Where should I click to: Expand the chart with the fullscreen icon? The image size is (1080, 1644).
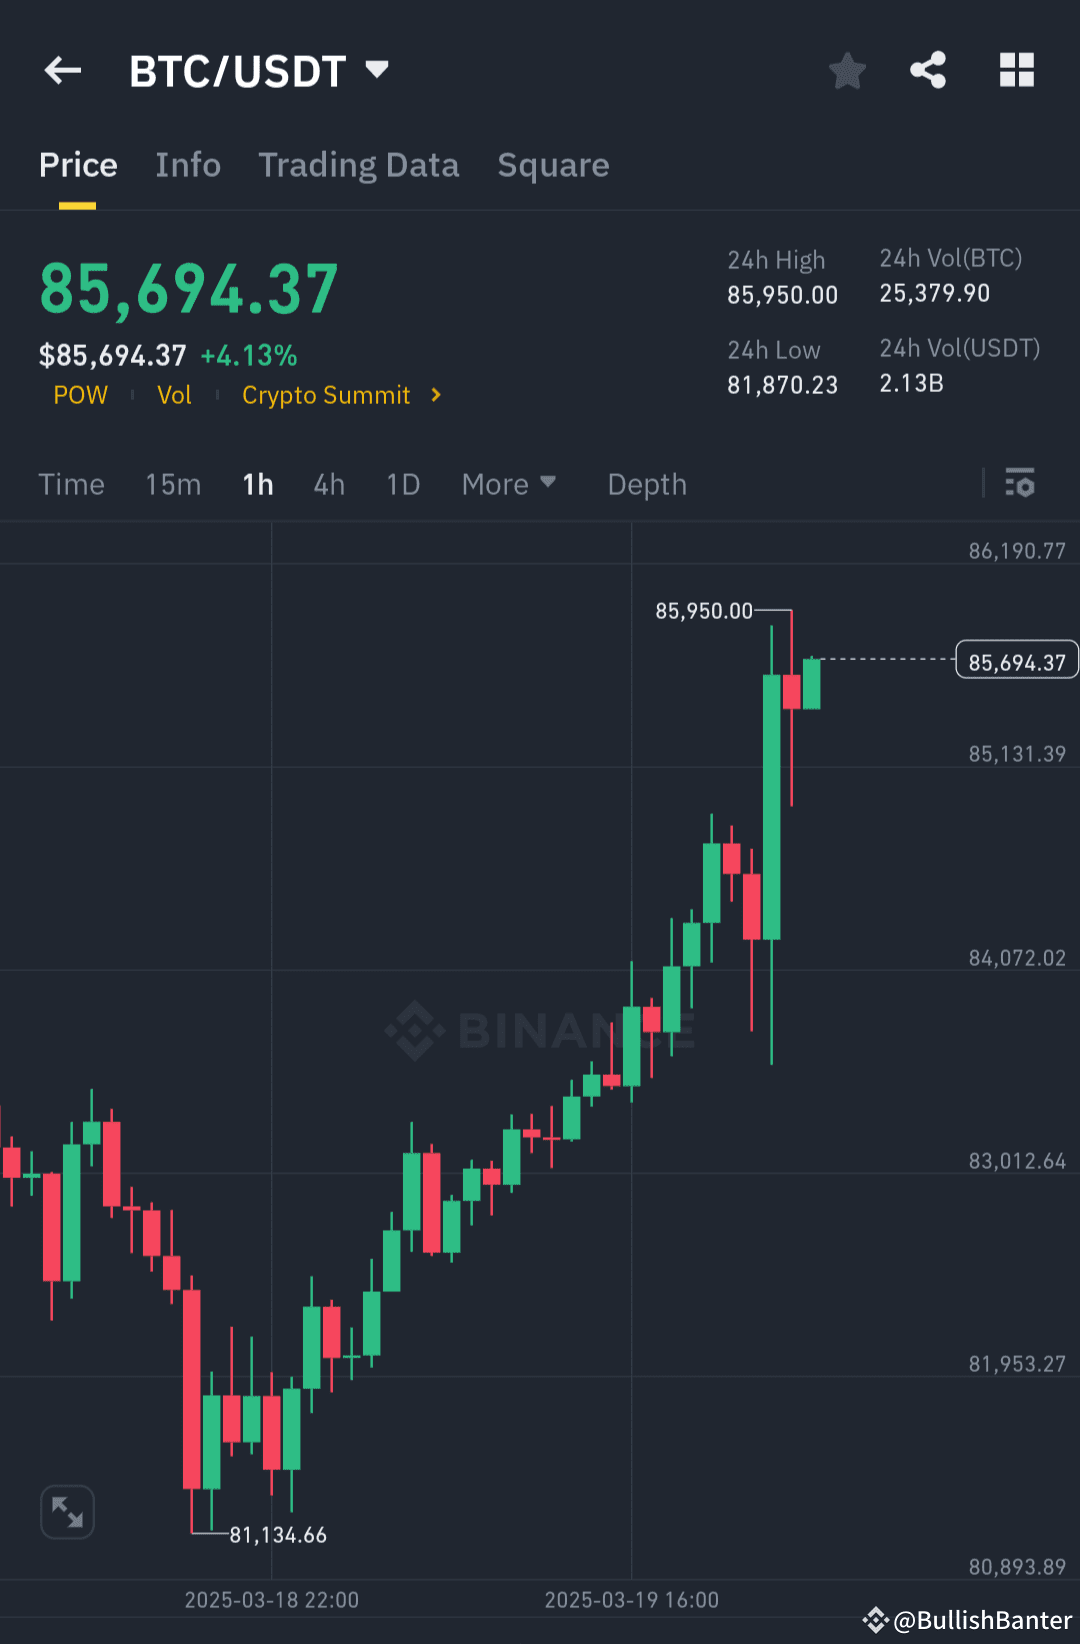tap(67, 1512)
